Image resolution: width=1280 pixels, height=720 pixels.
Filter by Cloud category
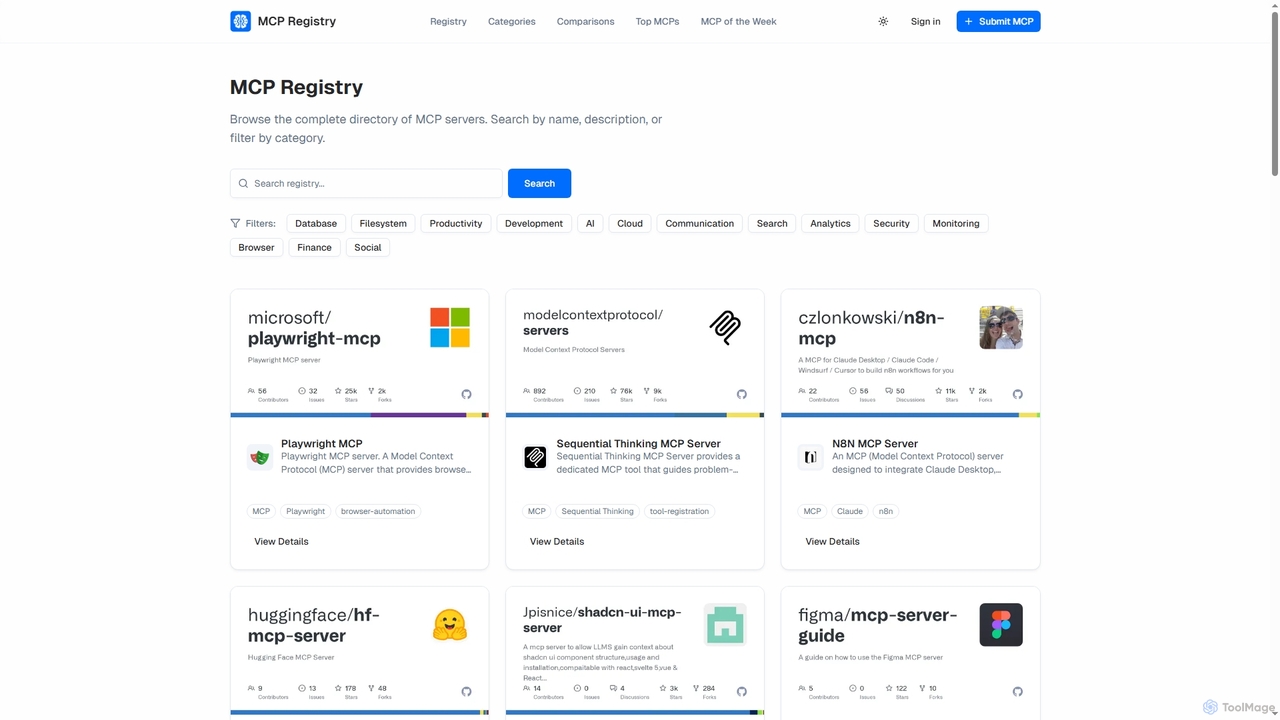(630, 223)
